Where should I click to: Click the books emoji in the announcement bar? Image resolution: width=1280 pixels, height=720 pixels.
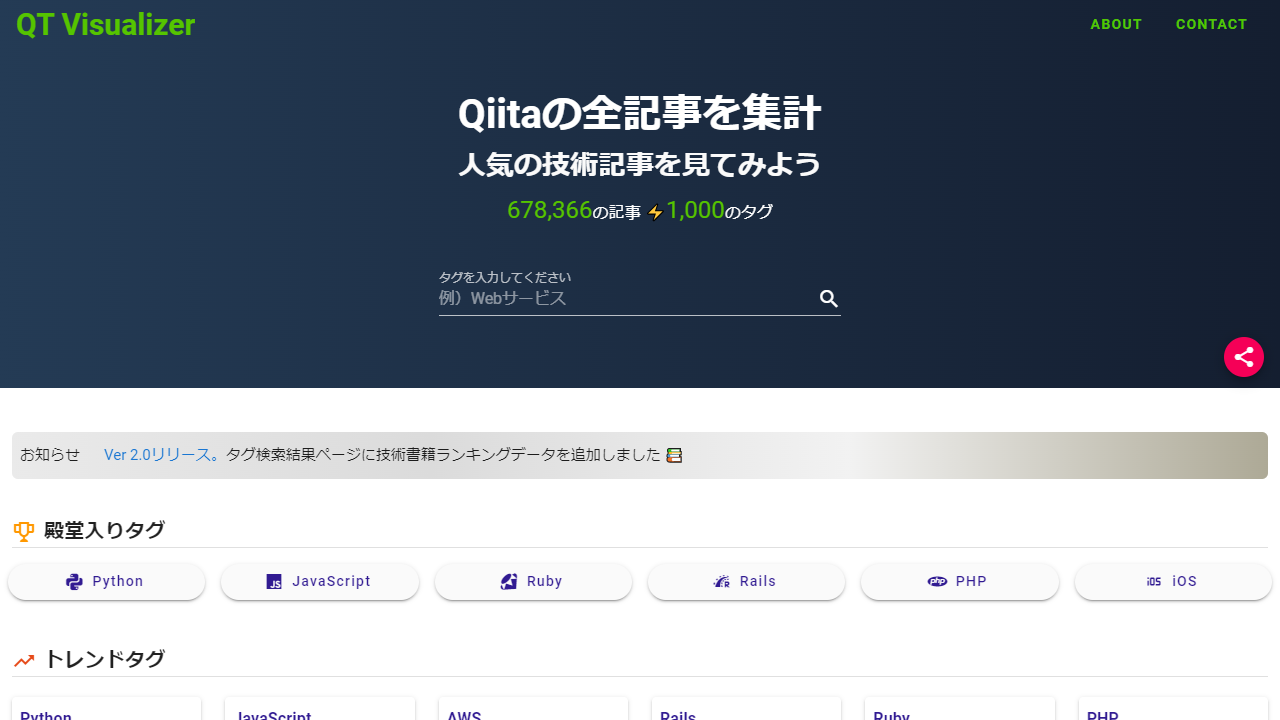pyautogui.click(x=674, y=455)
